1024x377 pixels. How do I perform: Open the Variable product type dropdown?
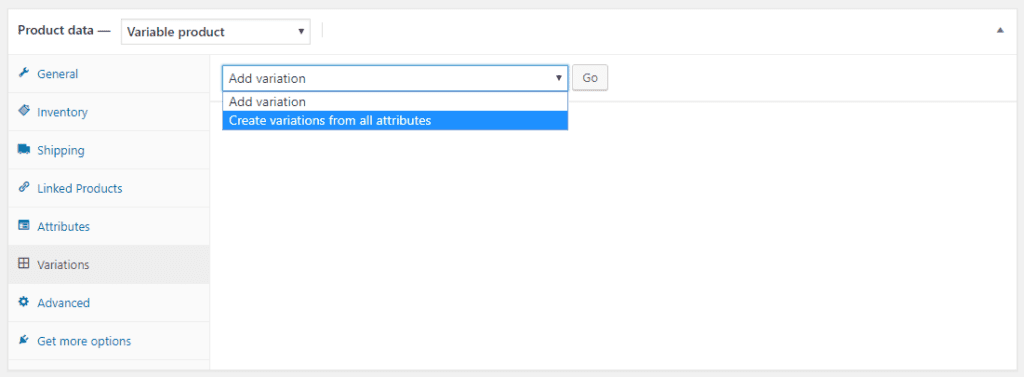[x=216, y=31]
